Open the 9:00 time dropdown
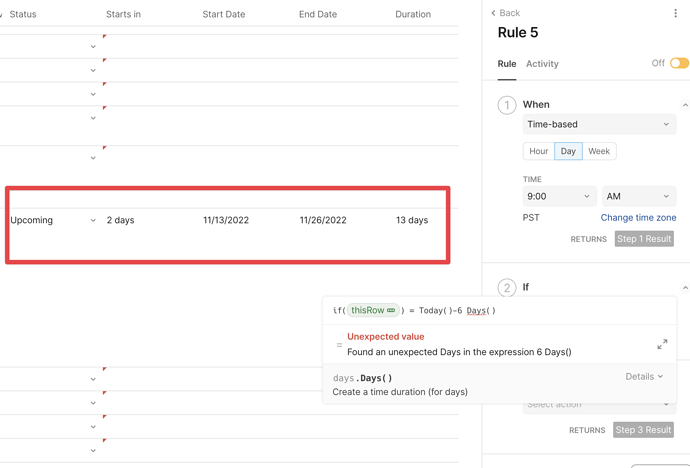The width and height of the screenshot is (690, 468). (x=559, y=197)
